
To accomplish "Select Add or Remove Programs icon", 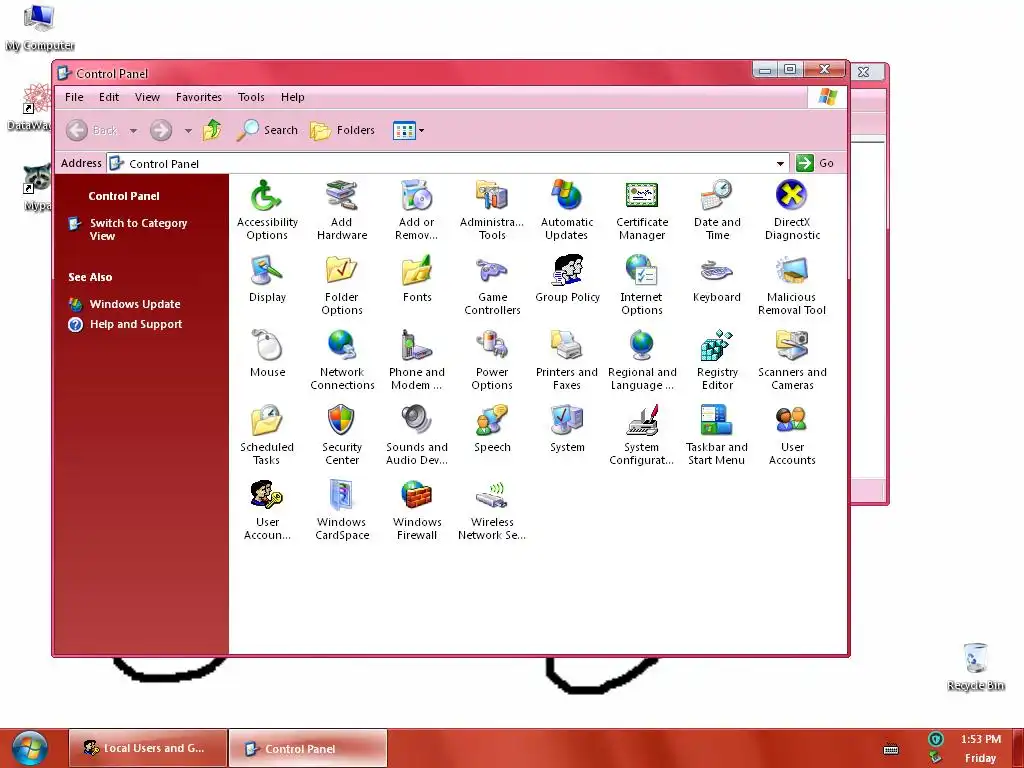I will point(417,210).
